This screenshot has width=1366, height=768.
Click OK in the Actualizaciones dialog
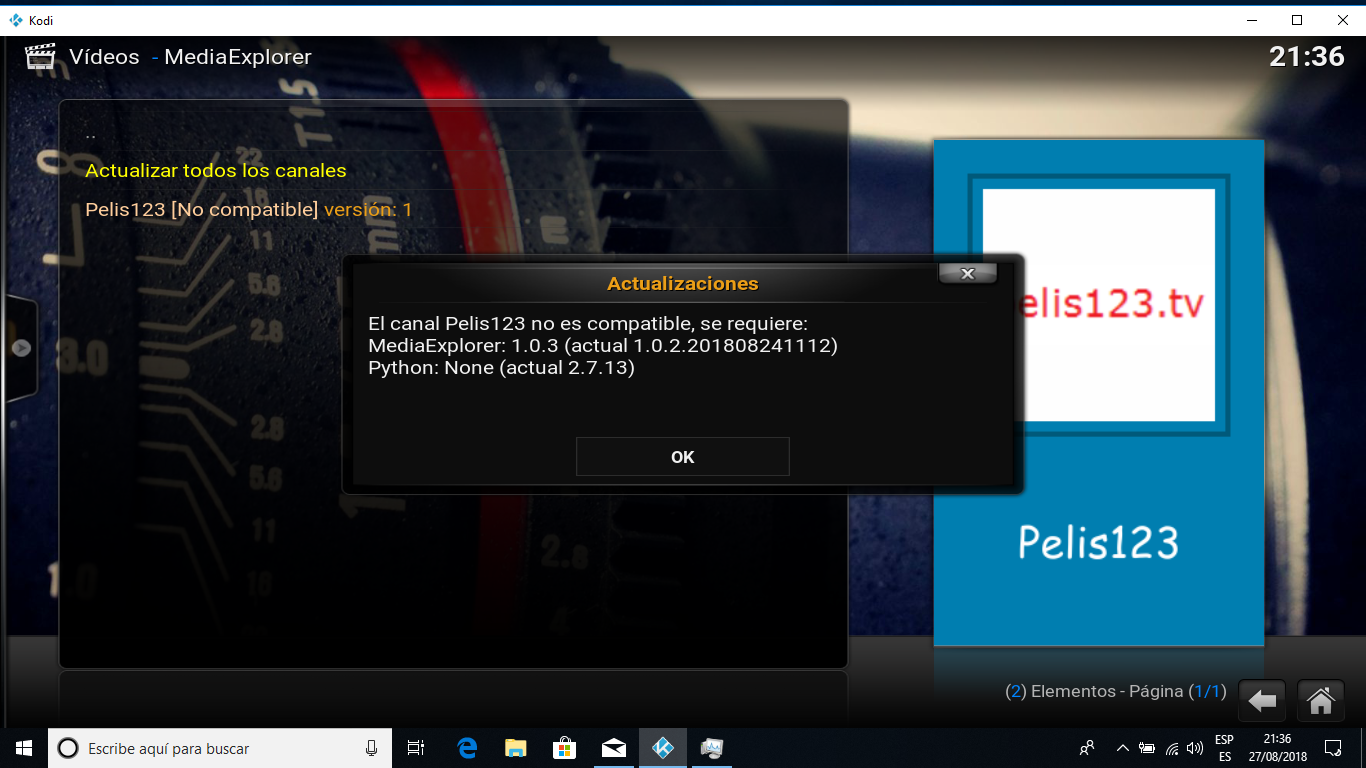pos(683,457)
